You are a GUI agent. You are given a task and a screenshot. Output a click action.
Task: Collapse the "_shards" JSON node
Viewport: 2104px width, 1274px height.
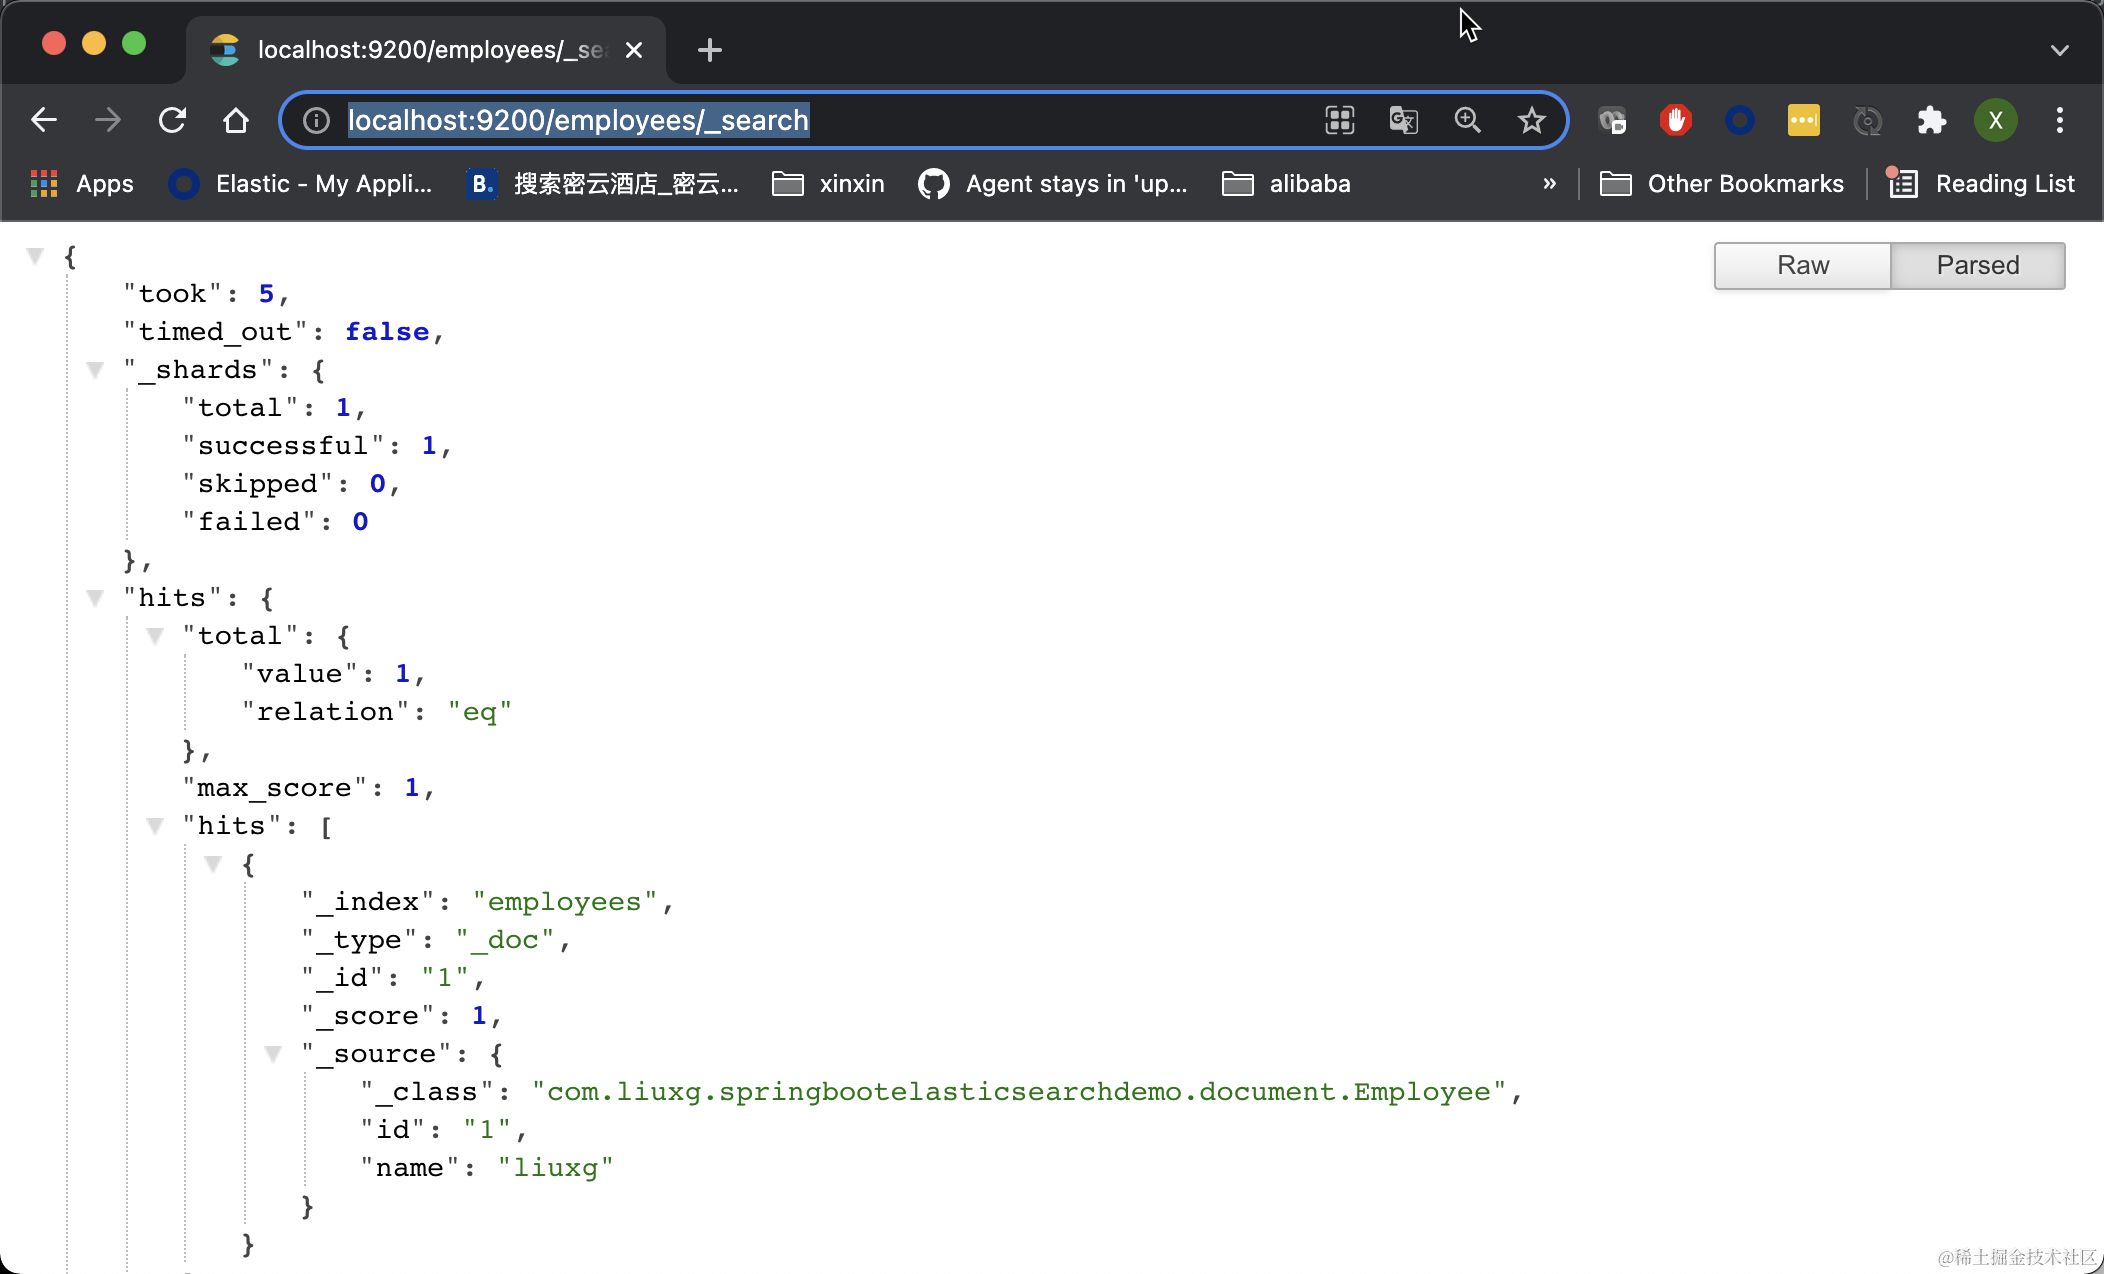click(95, 370)
